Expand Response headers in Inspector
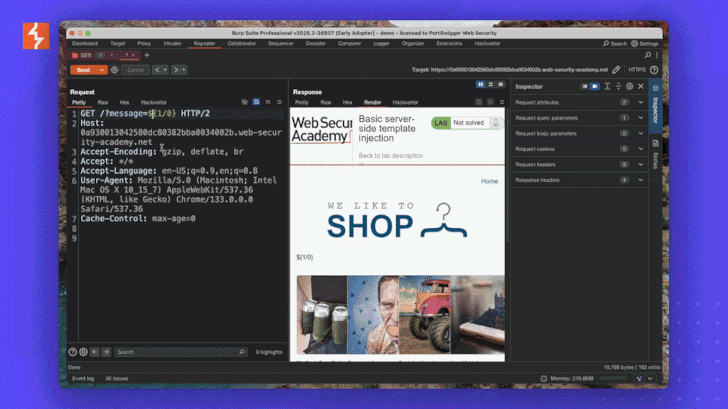The image size is (728, 409). coord(639,180)
